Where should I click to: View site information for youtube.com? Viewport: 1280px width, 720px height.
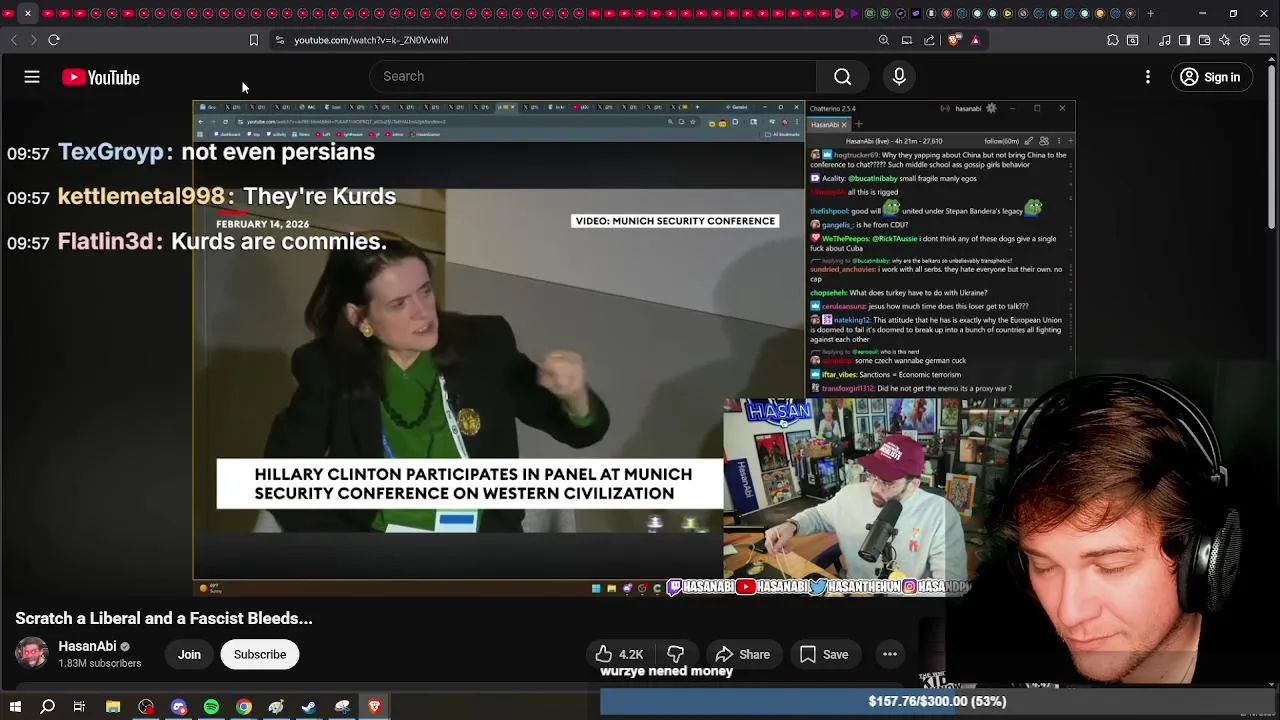pos(280,40)
